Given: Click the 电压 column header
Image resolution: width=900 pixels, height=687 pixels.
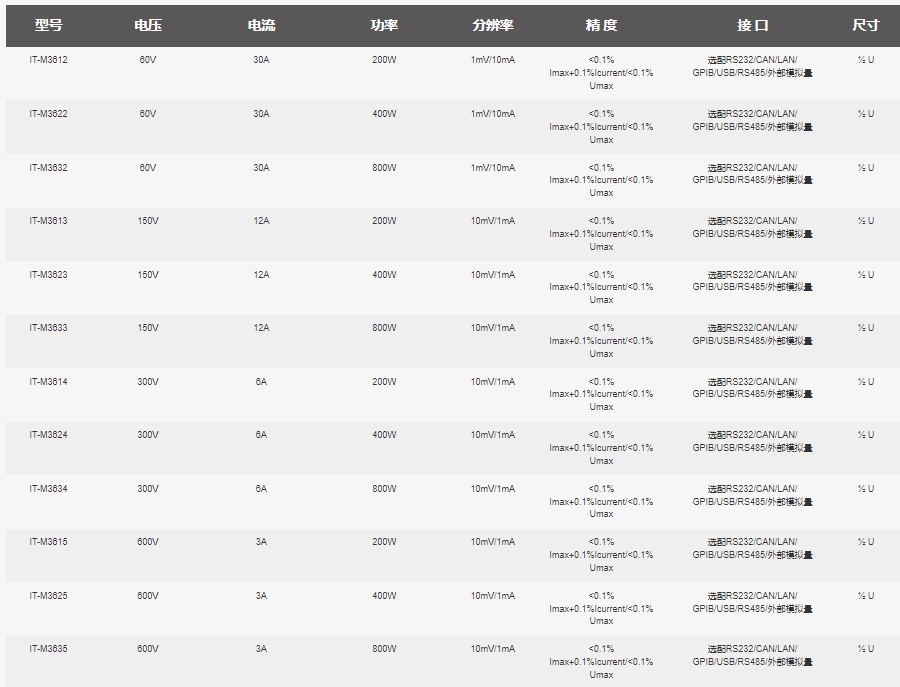Looking at the screenshot, I should pyautogui.click(x=148, y=25).
